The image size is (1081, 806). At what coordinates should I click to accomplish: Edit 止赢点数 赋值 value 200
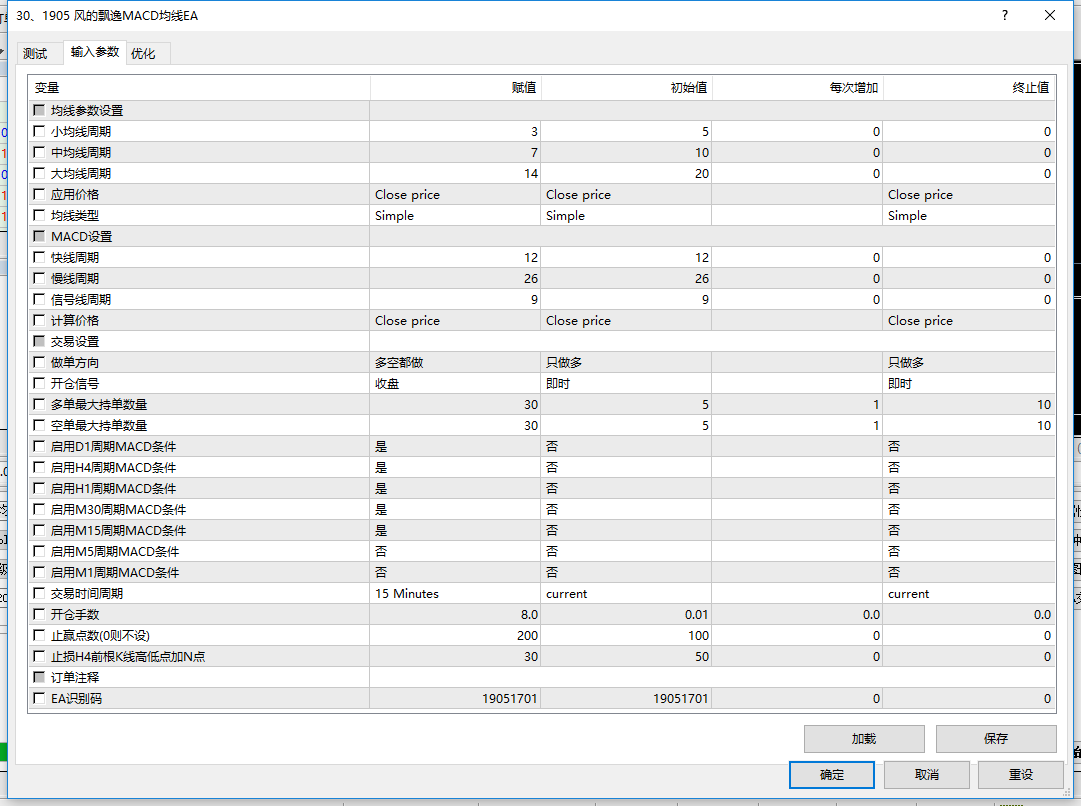455,636
